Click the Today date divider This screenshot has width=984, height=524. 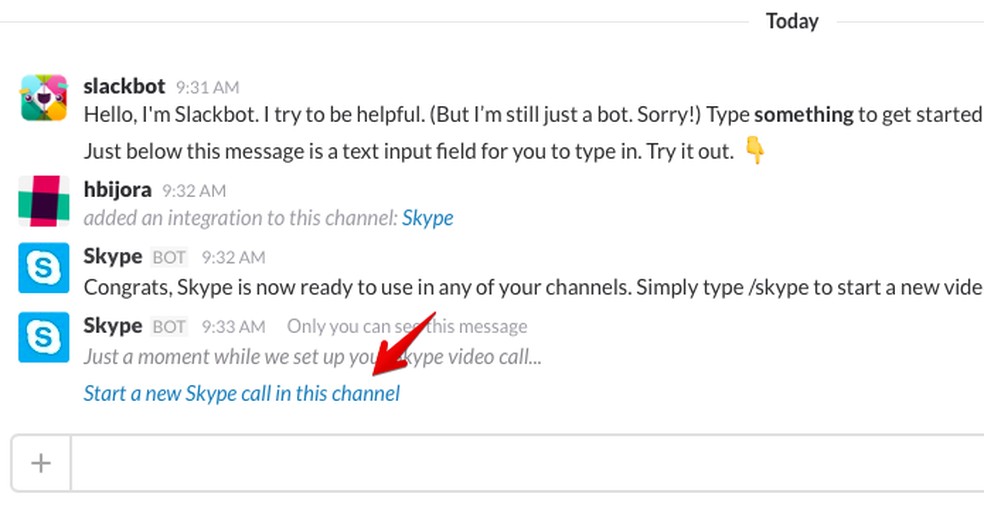click(x=792, y=21)
